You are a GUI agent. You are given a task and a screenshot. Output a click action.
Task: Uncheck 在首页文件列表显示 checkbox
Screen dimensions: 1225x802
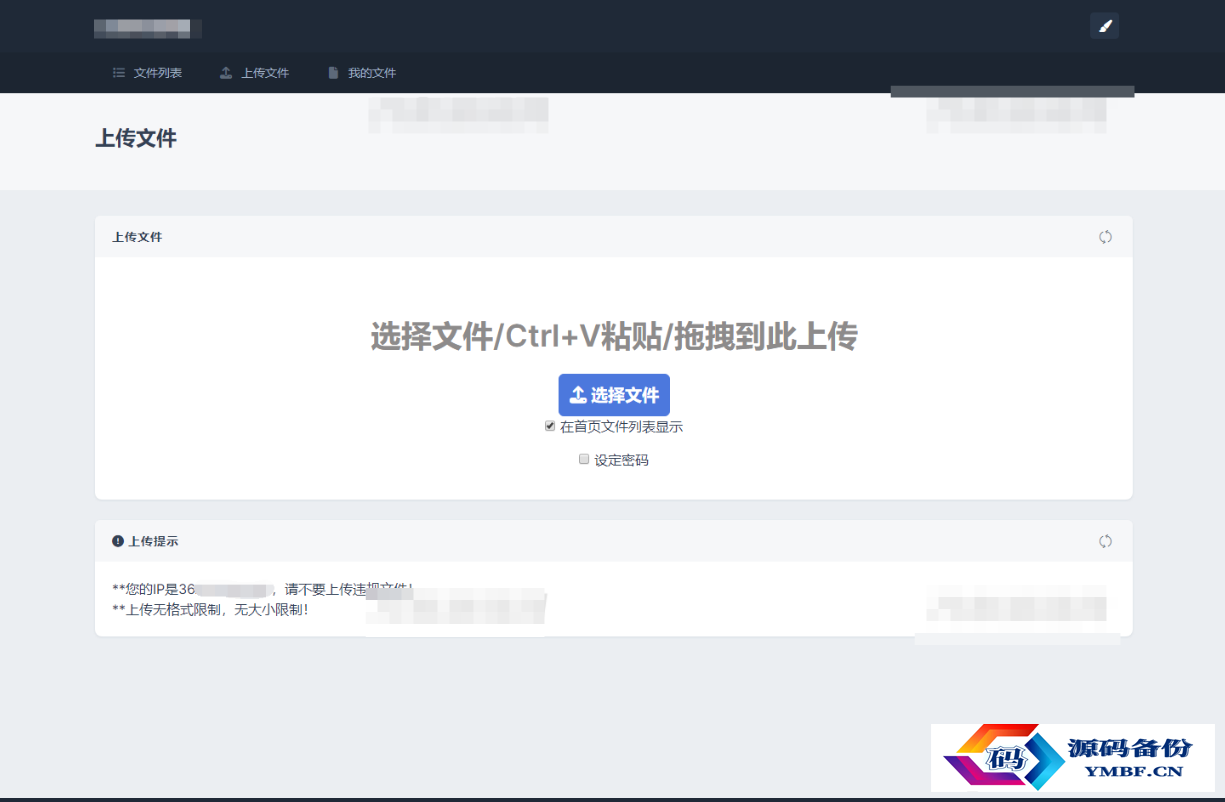point(550,426)
